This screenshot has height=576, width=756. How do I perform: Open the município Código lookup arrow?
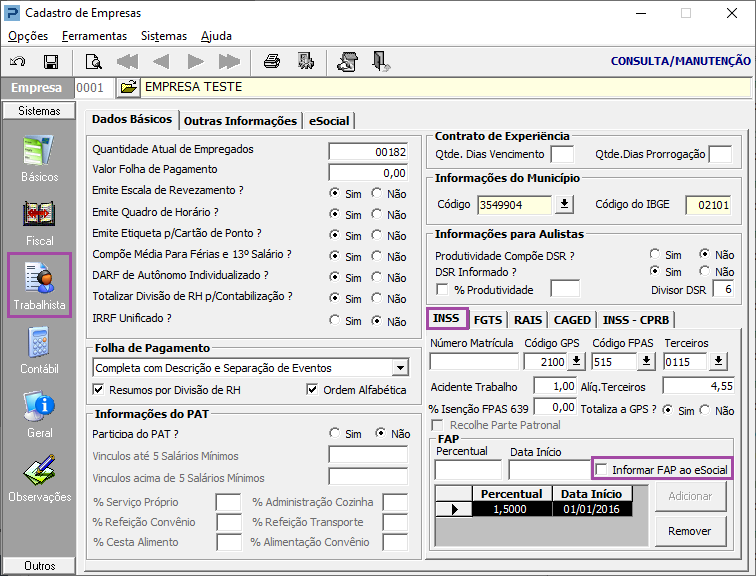point(564,204)
